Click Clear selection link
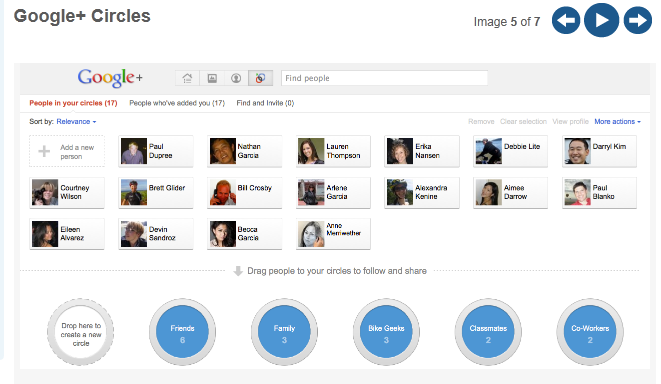 click(523, 121)
